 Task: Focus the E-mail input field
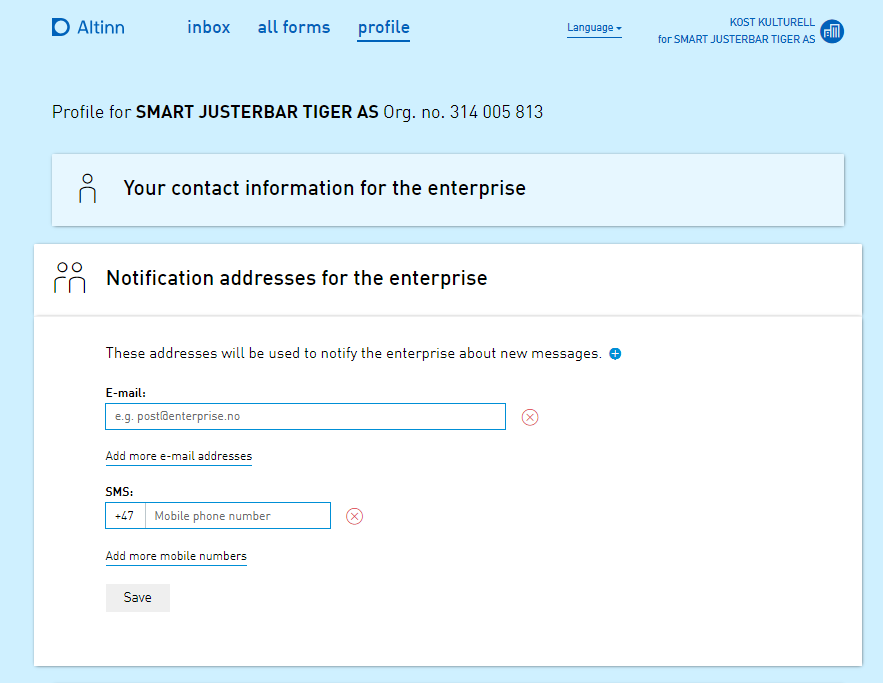(x=305, y=416)
